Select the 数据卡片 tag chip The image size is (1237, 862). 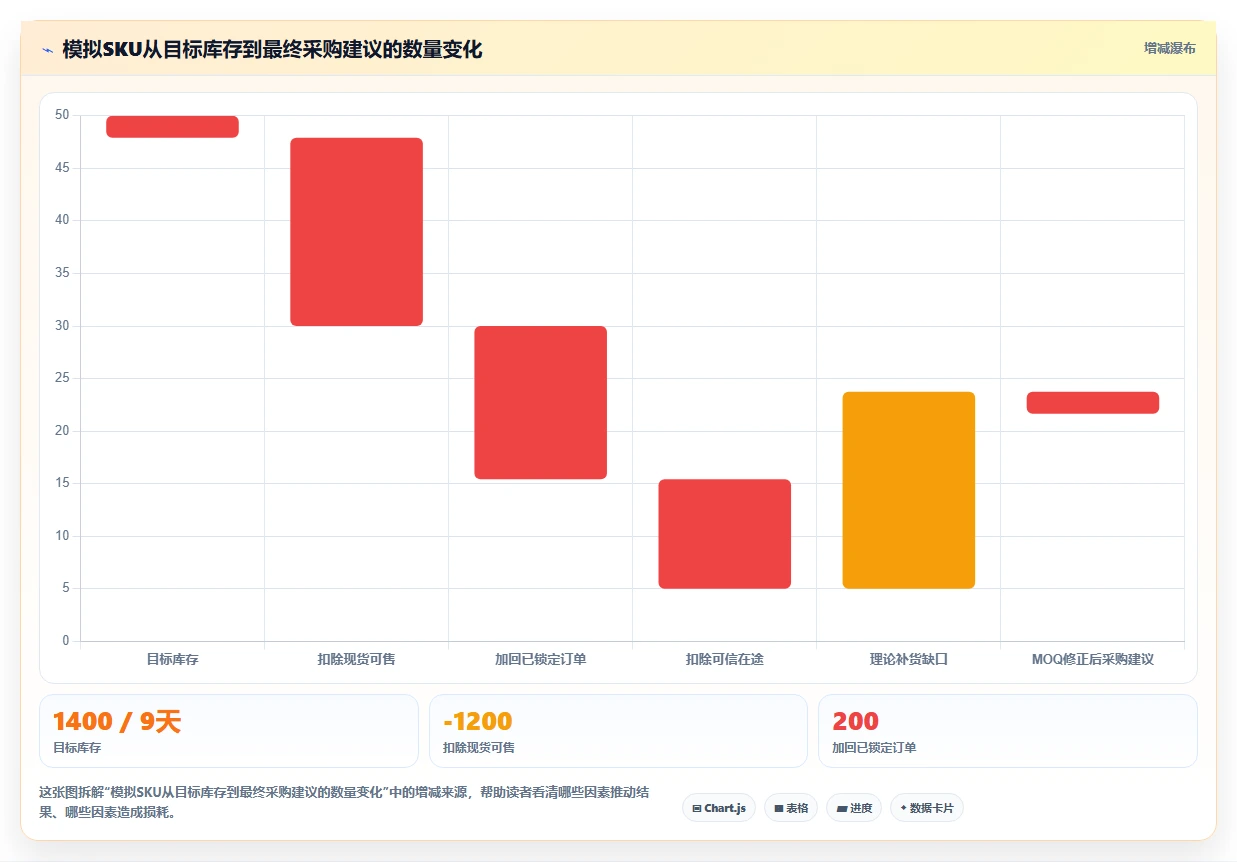pos(927,808)
